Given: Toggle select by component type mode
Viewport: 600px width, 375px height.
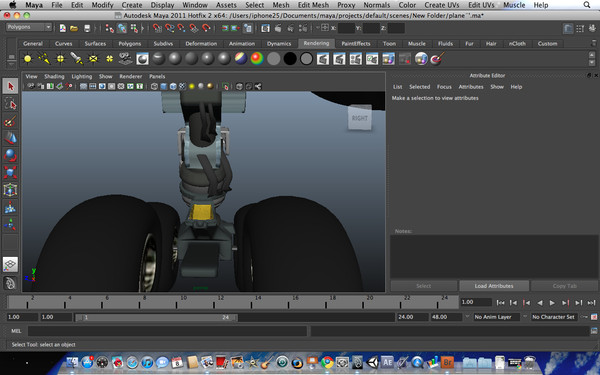Looking at the screenshot, I should pyautogui.click(x=134, y=28).
